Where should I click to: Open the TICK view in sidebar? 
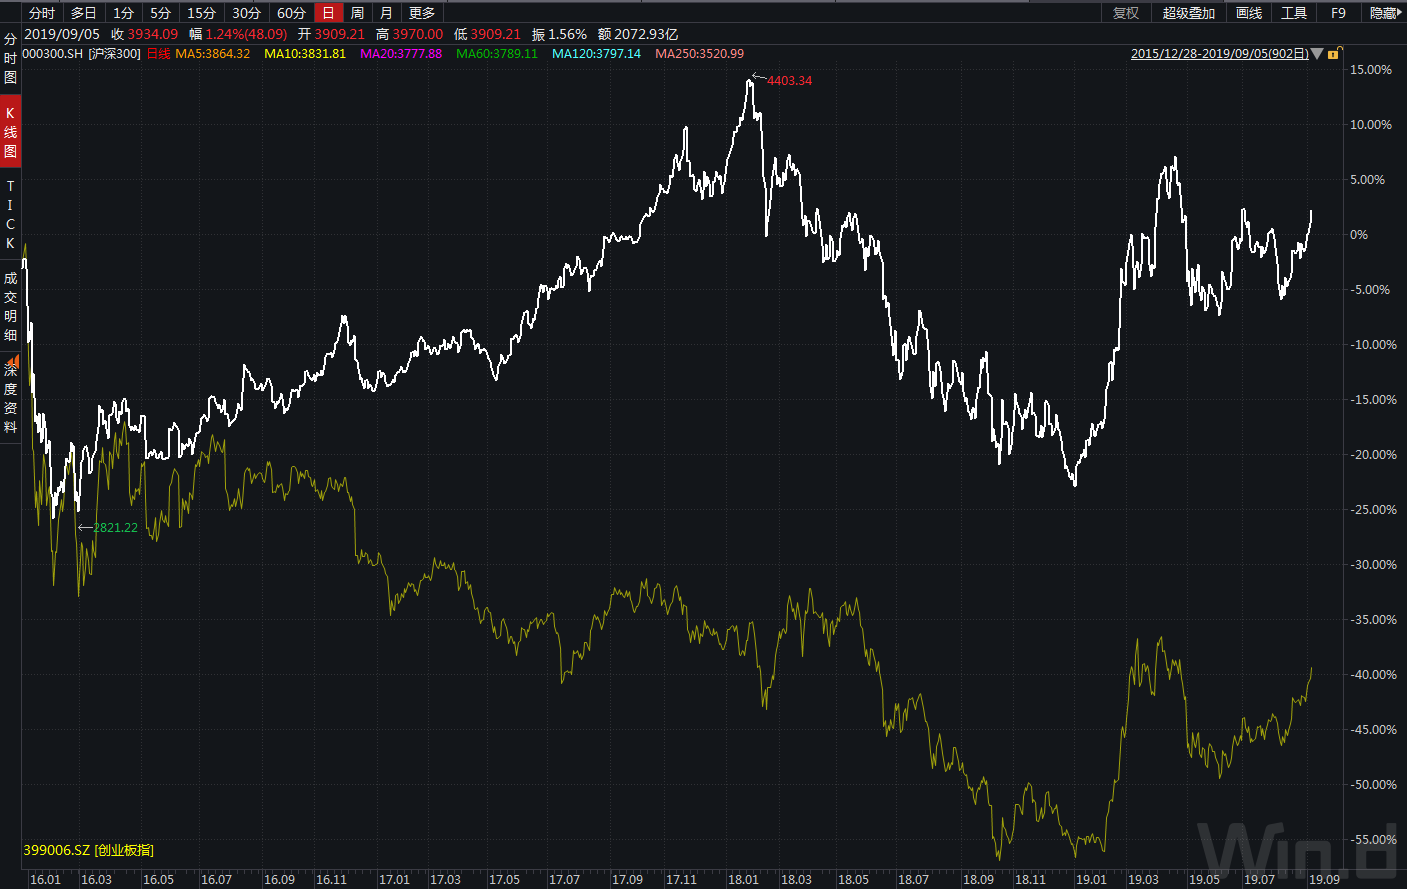(x=10, y=215)
